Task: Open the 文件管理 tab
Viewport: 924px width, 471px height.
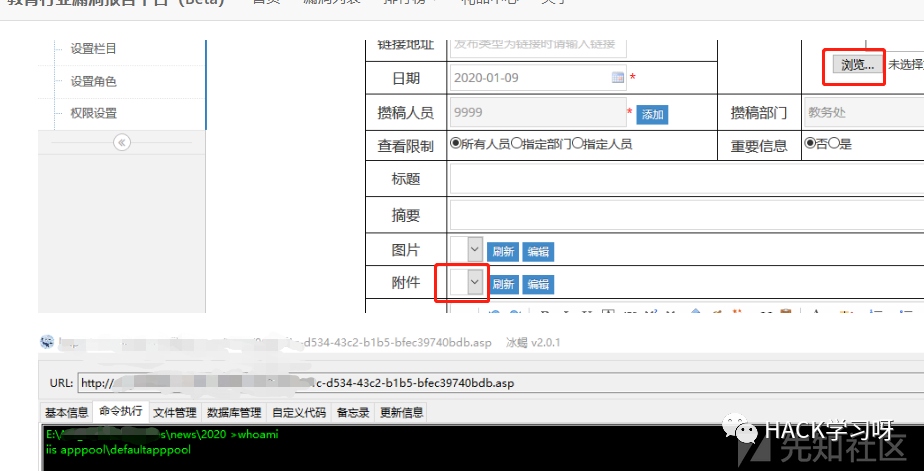Action: point(175,413)
